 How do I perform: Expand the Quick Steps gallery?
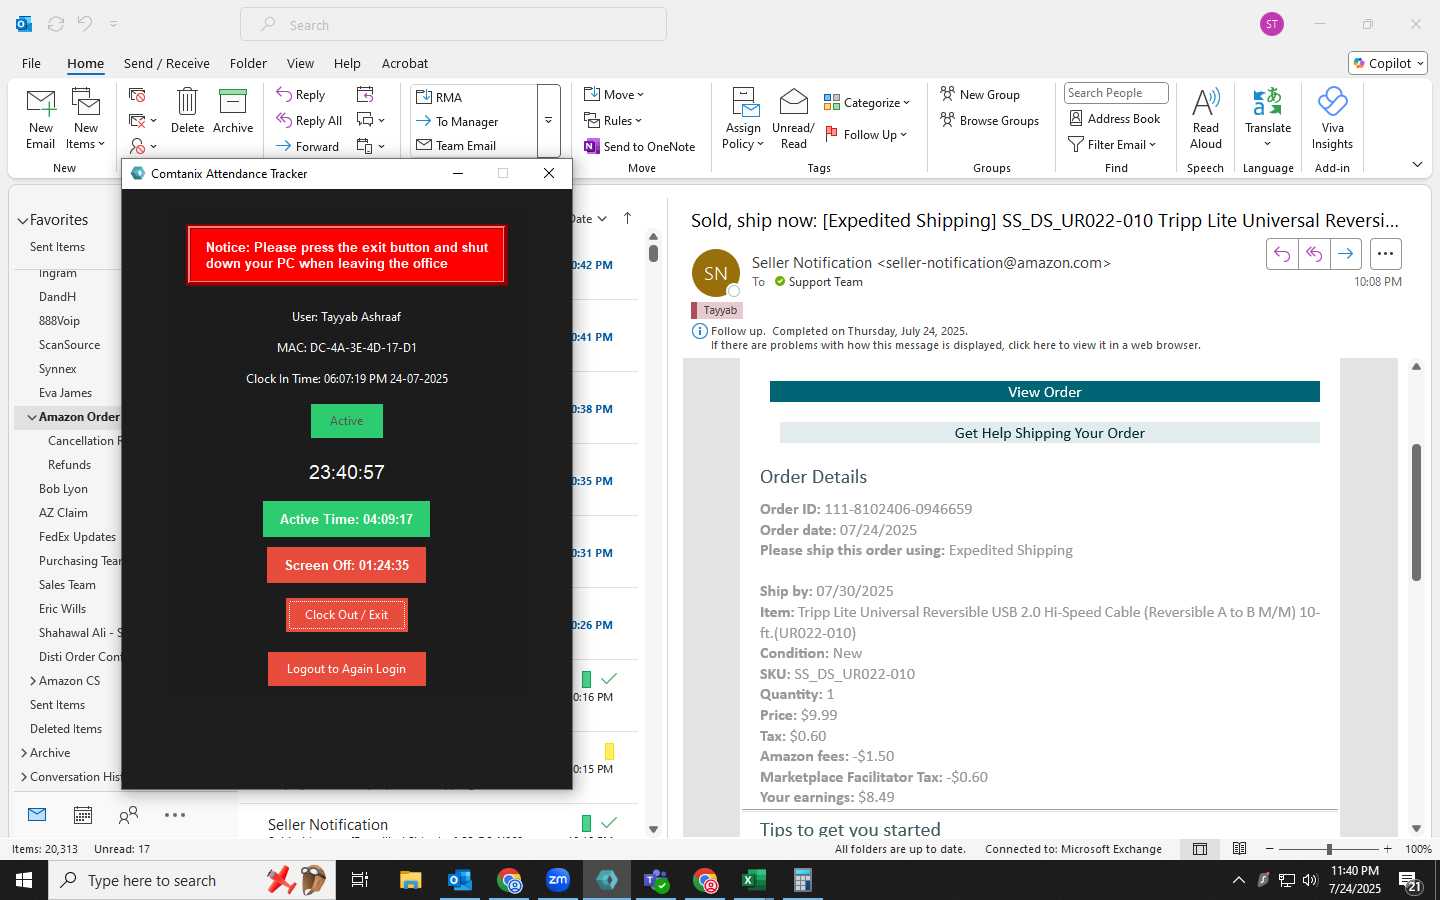(548, 121)
